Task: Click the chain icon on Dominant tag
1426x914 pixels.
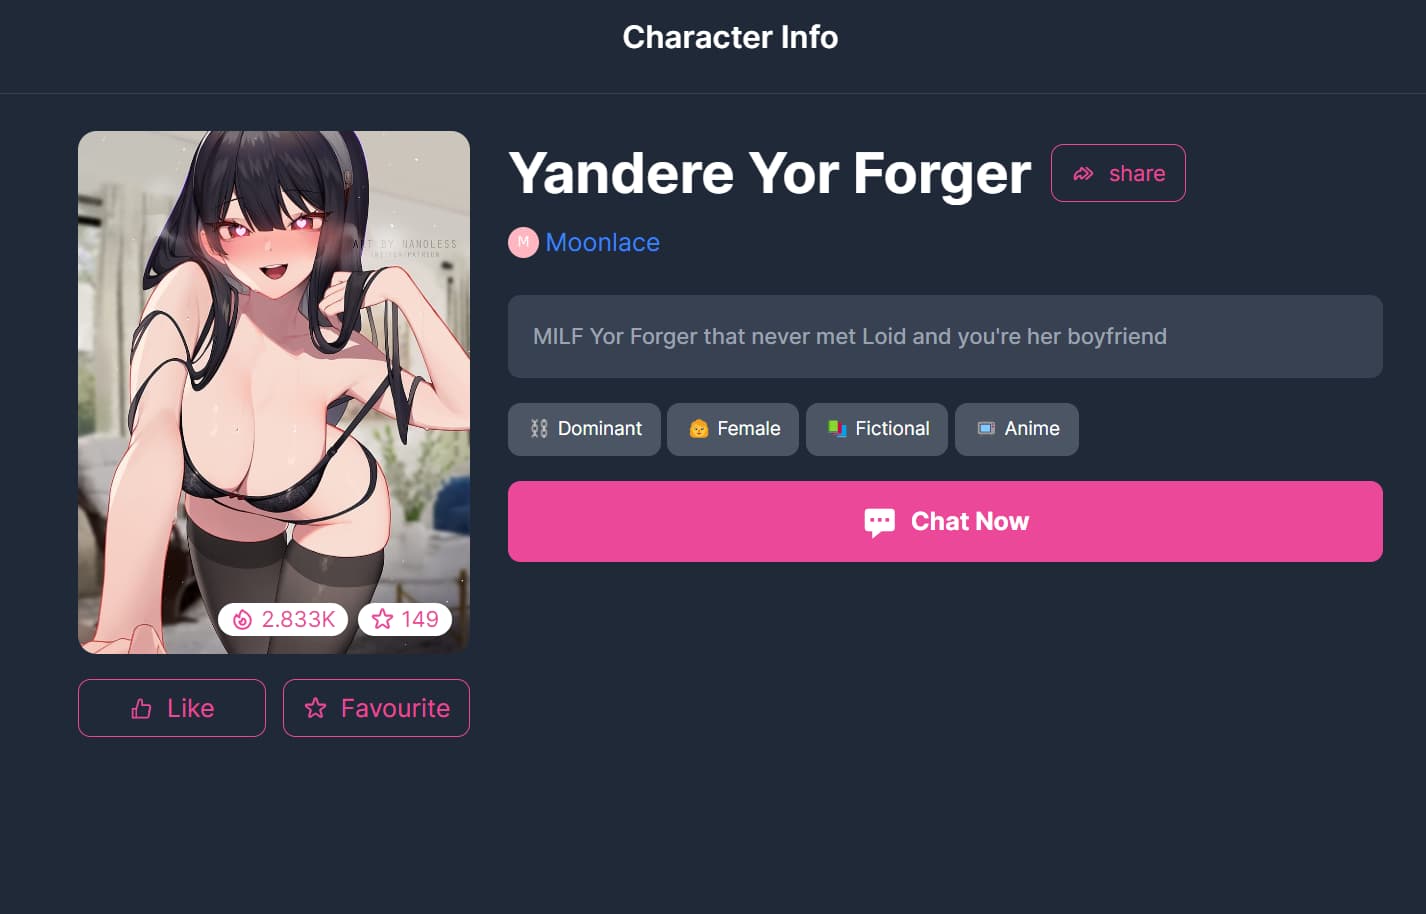Action: tap(539, 429)
